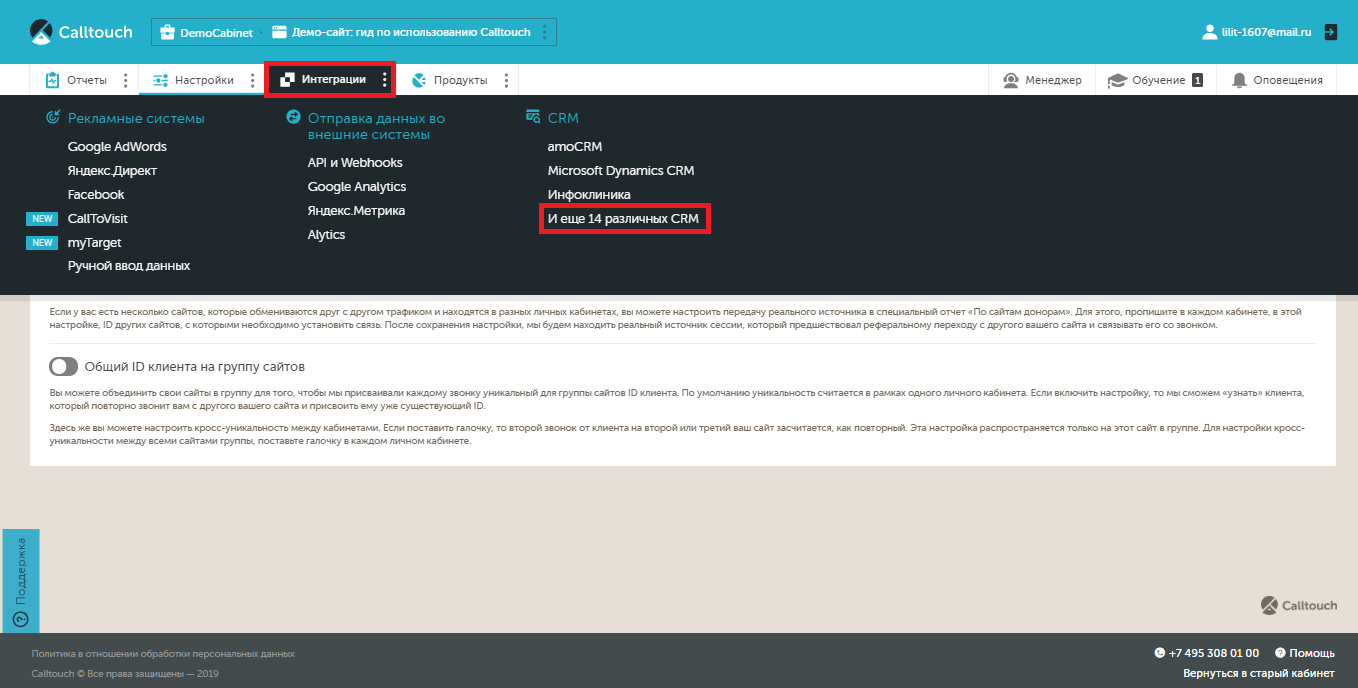Open Google AdWords integration
The image size is (1358, 688).
tap(117, 146)
